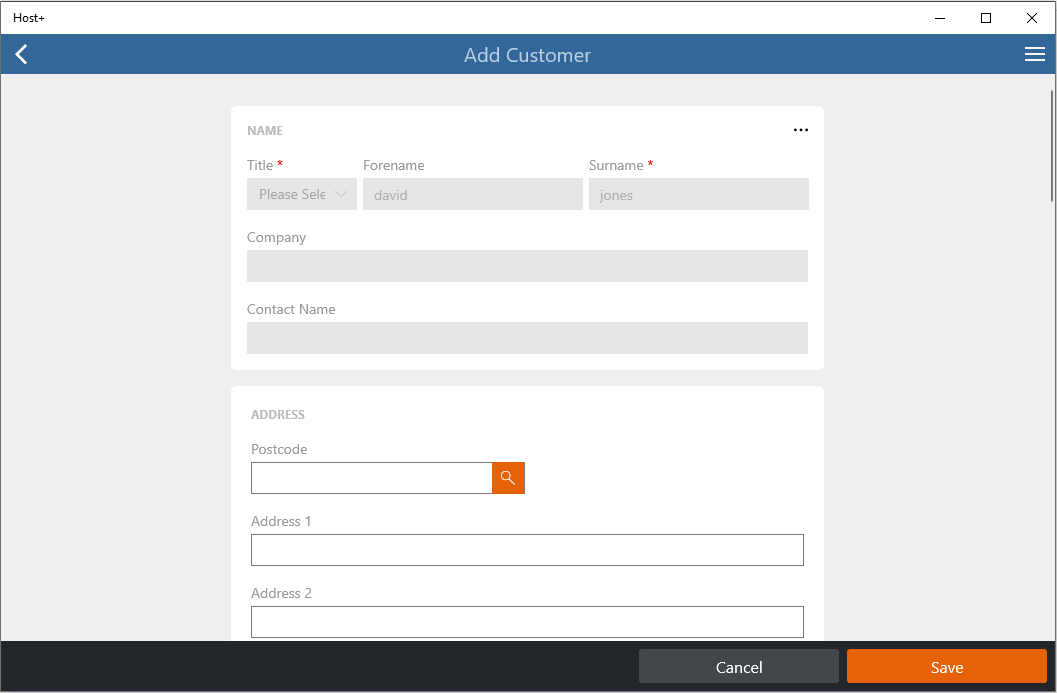Go back using the header arrow
The width and height of the screenshot is (1057, 693).
22,55
